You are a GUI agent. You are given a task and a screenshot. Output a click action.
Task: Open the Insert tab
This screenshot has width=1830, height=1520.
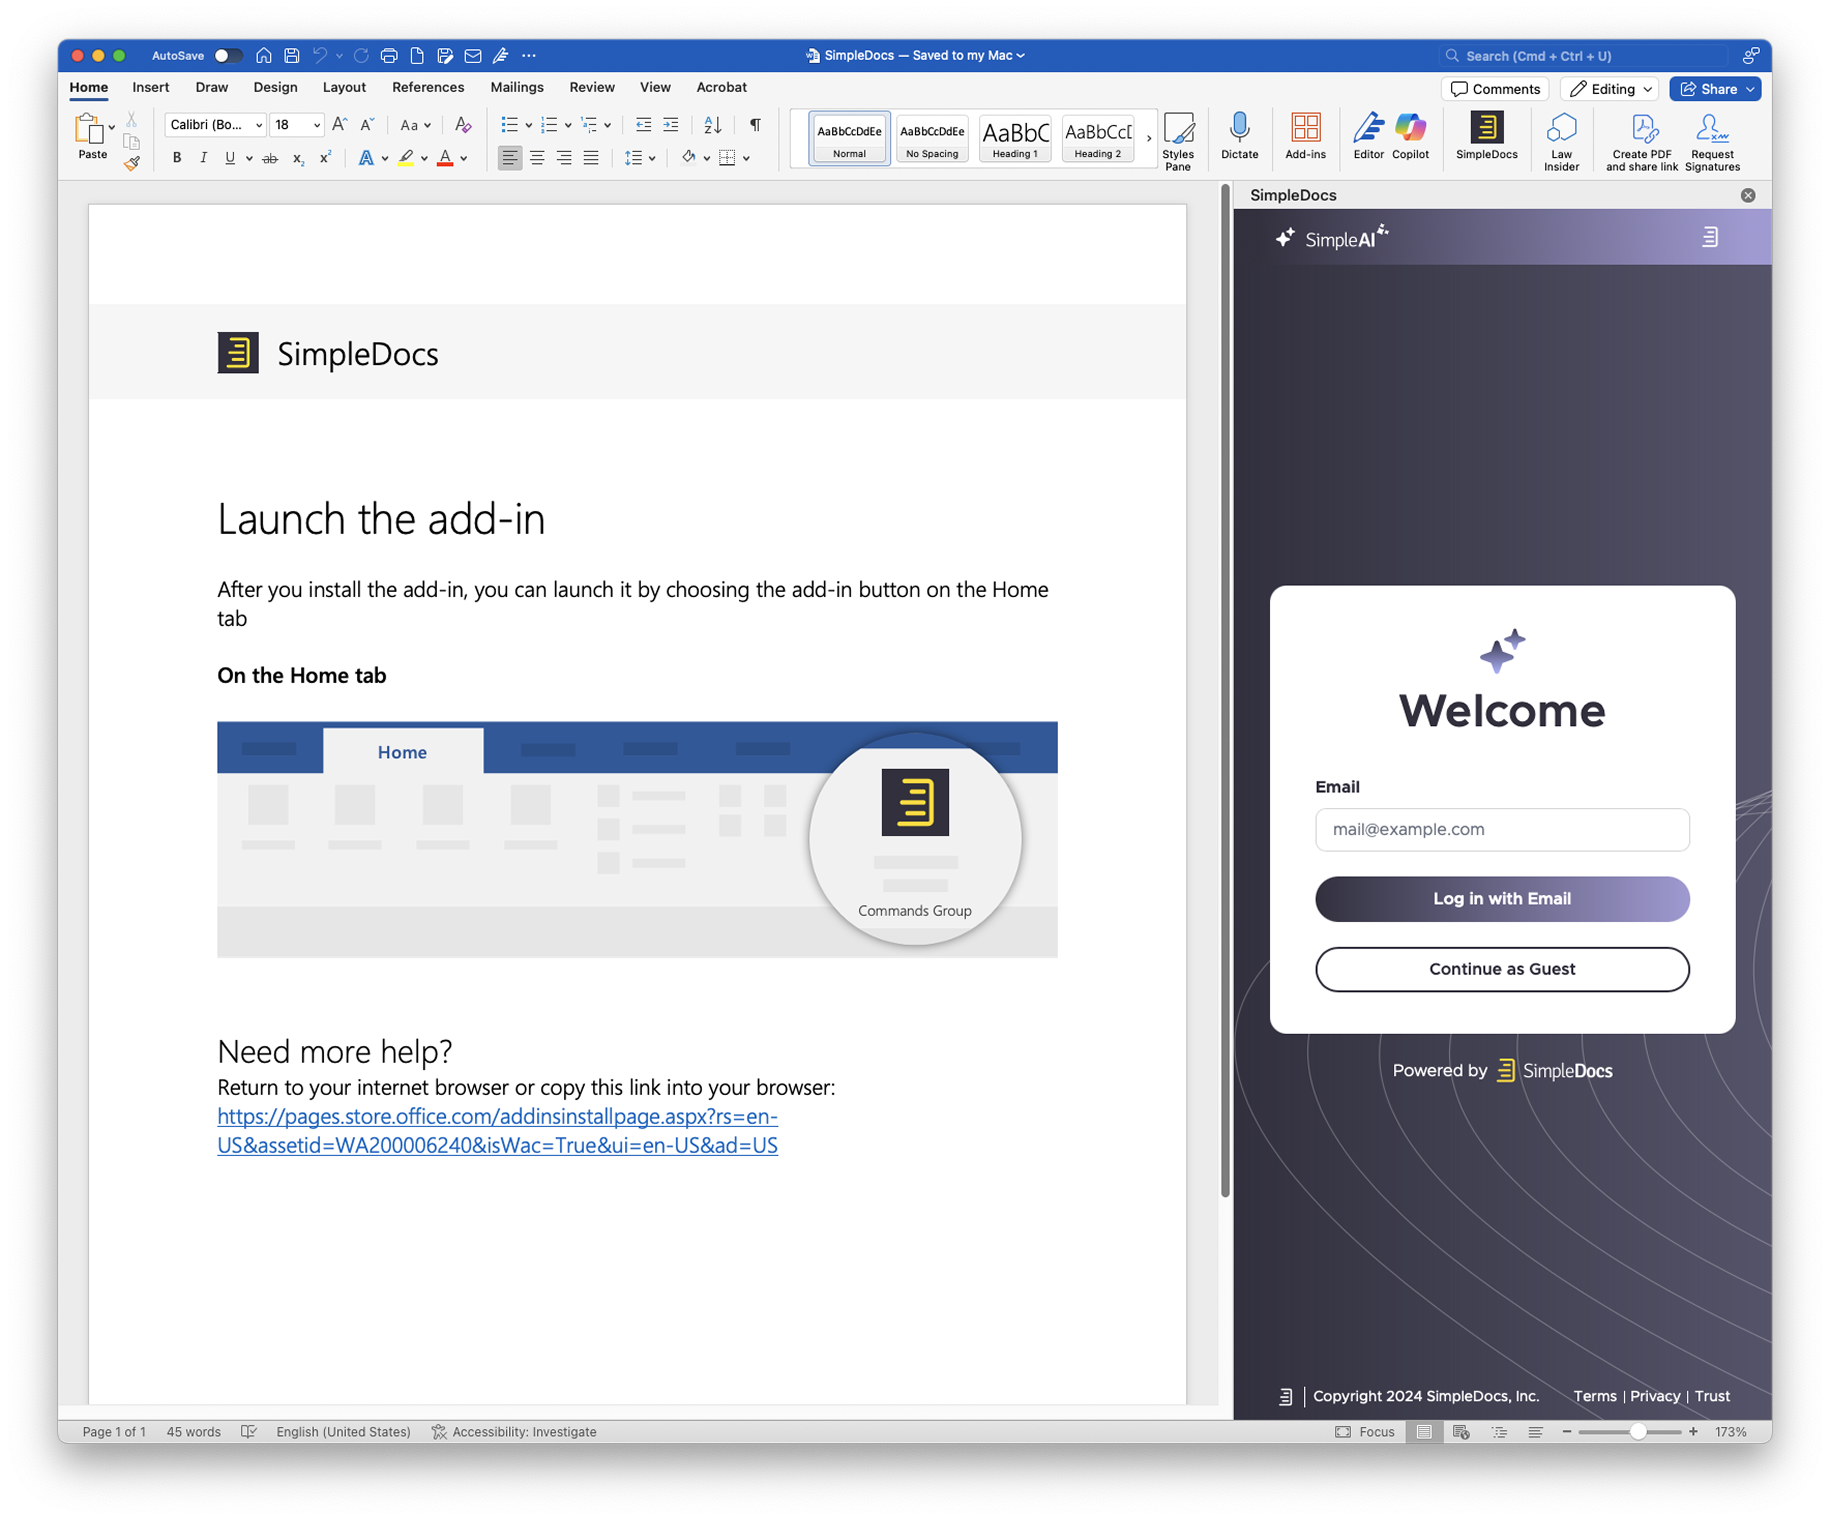(151, 87)
